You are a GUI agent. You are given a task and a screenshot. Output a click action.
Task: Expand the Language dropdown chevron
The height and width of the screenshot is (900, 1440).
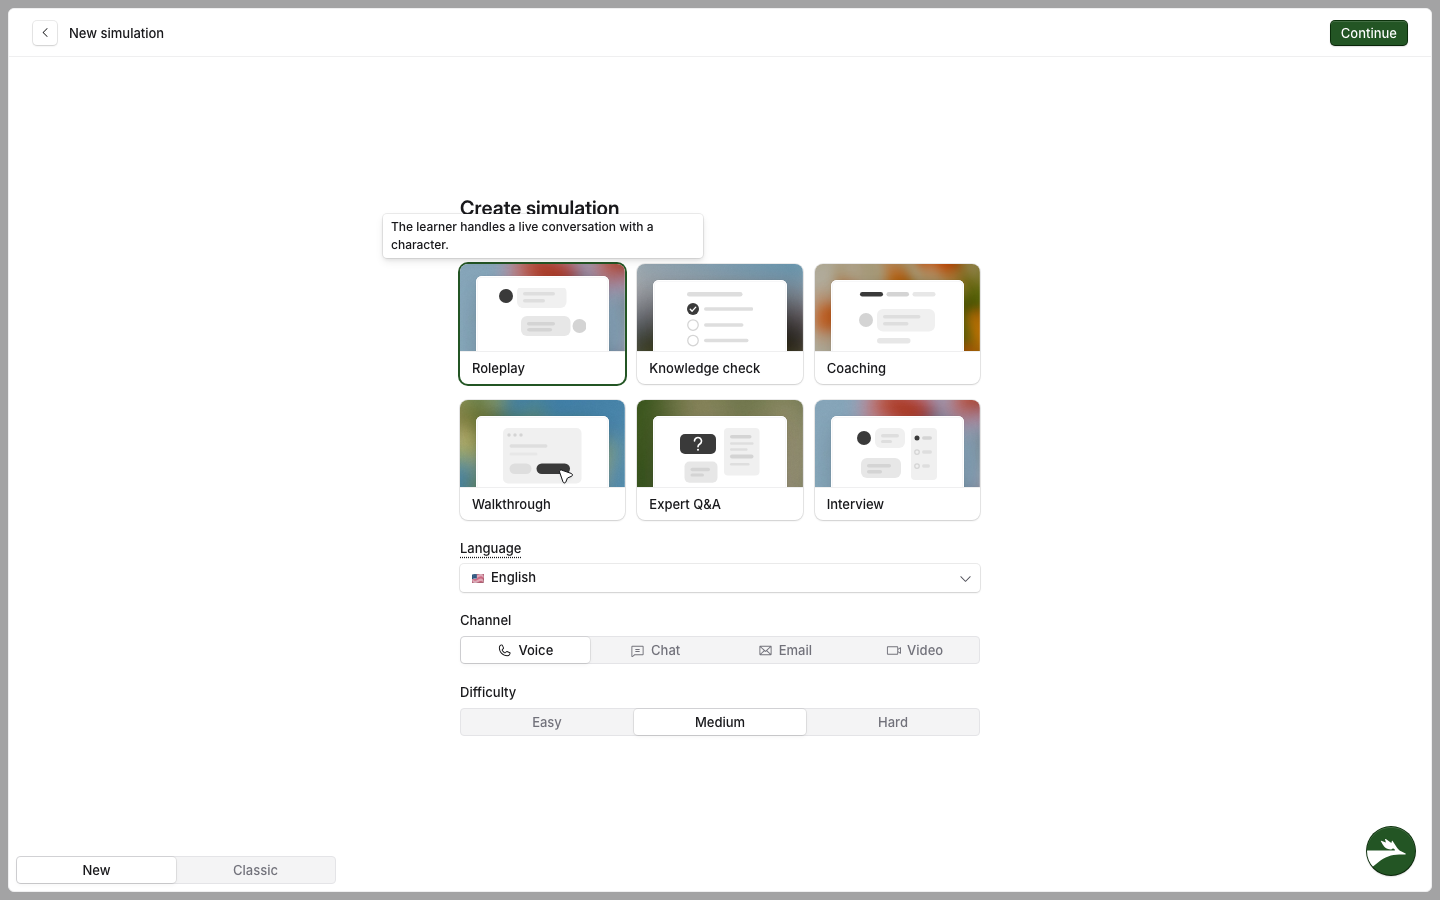(965, 579)
